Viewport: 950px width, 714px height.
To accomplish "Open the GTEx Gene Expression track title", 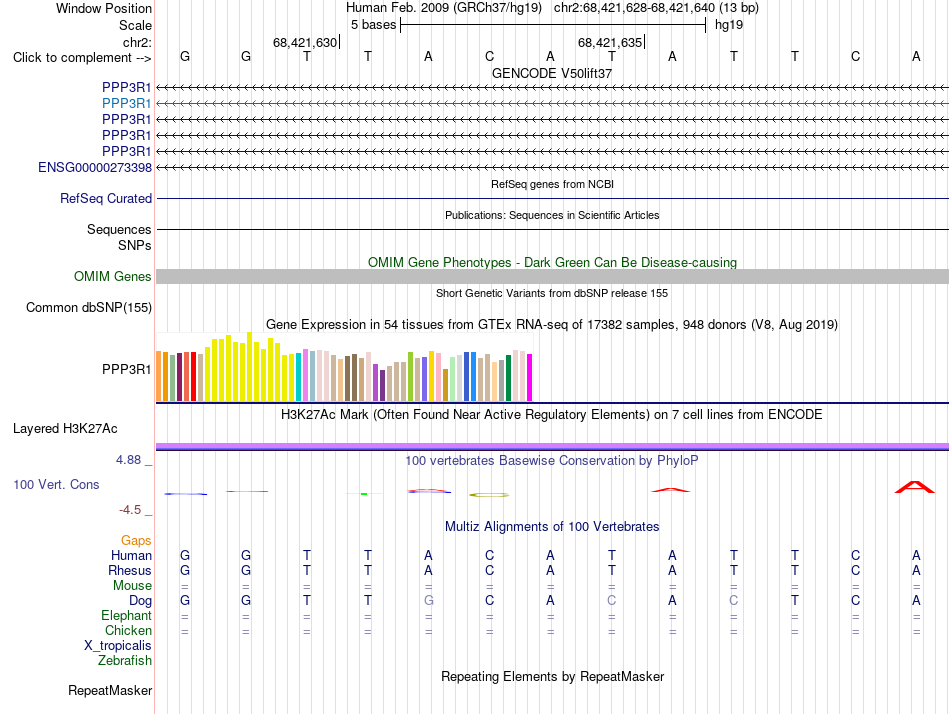I will coord(552,325).
